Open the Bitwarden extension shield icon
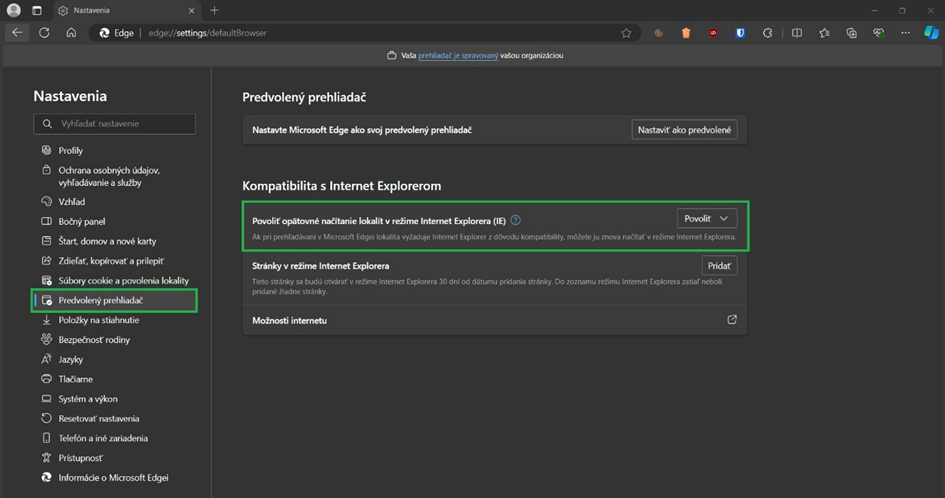Screen dimensions: 945x498 tap(741, 33)
